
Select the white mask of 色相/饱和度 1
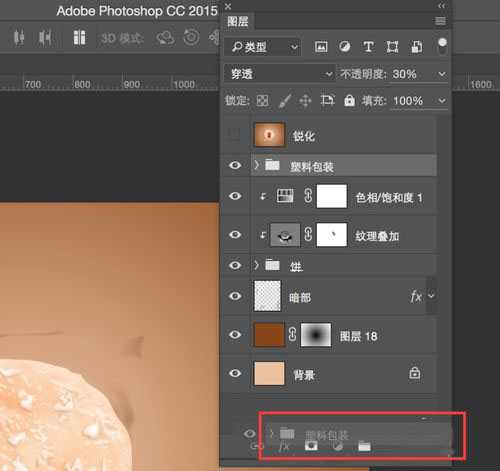click(332, 196)
